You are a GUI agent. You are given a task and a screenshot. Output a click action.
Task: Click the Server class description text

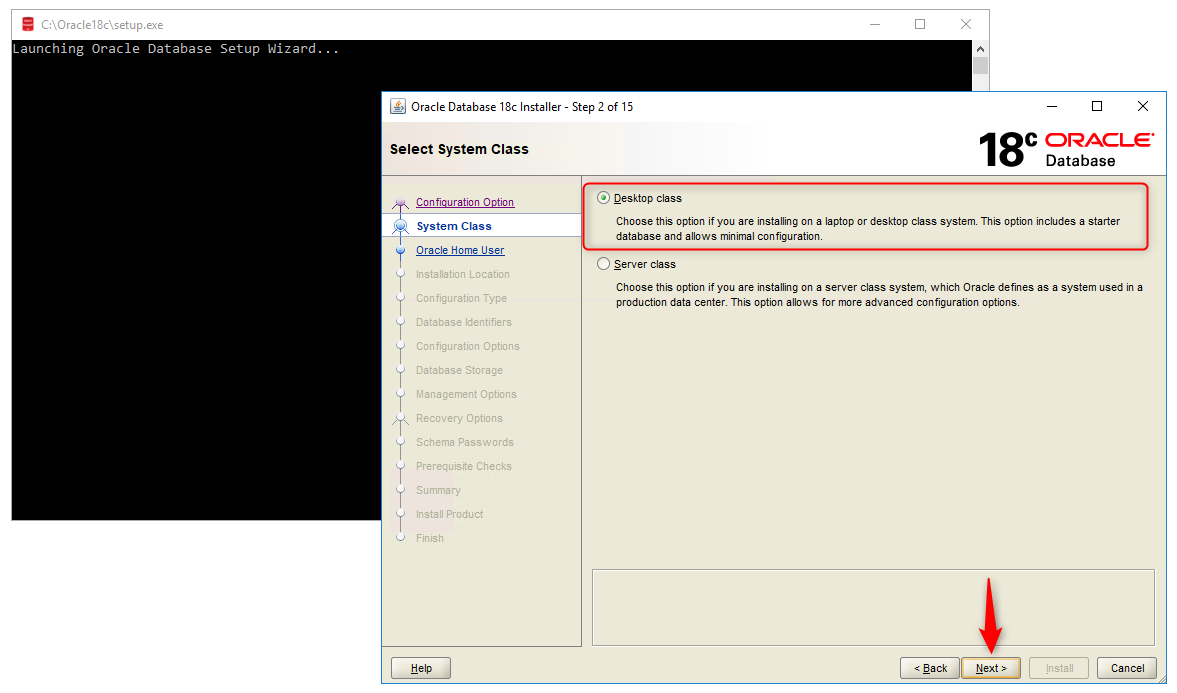click(879, 295)
